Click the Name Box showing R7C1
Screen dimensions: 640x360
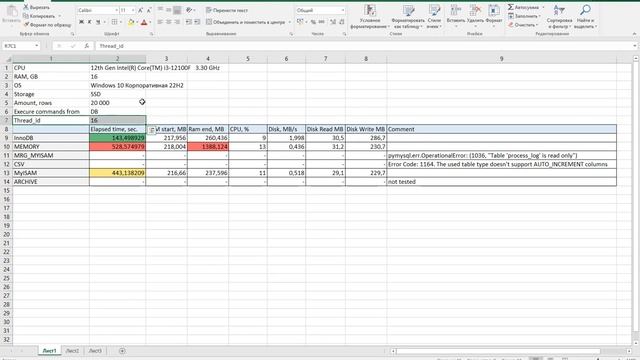(x=21, y=46)
